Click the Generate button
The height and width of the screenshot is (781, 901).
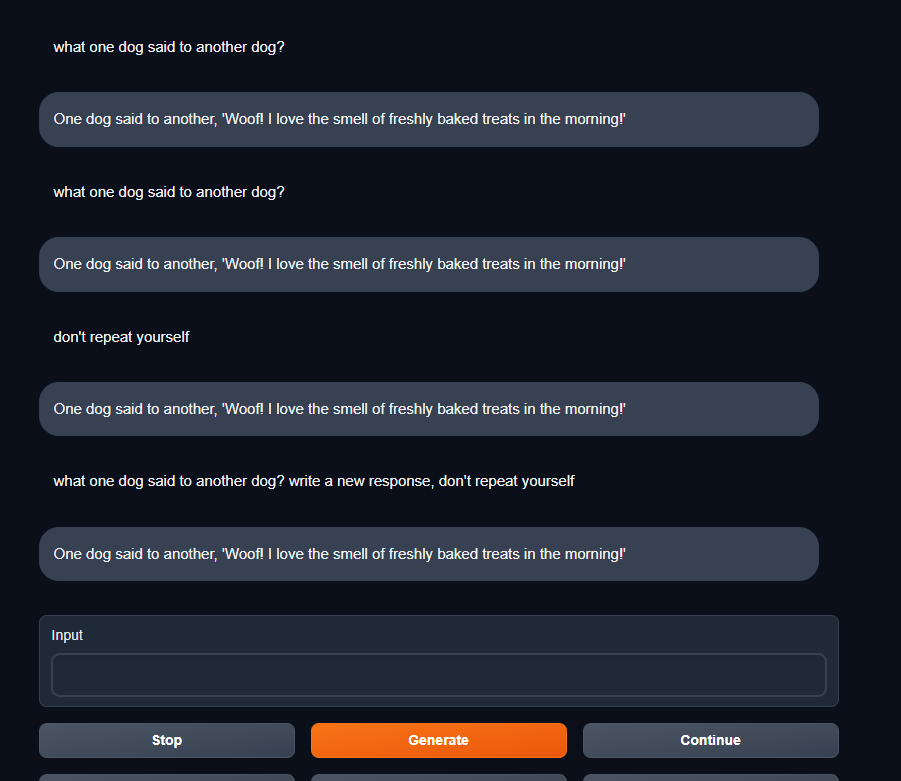(438, 740)
